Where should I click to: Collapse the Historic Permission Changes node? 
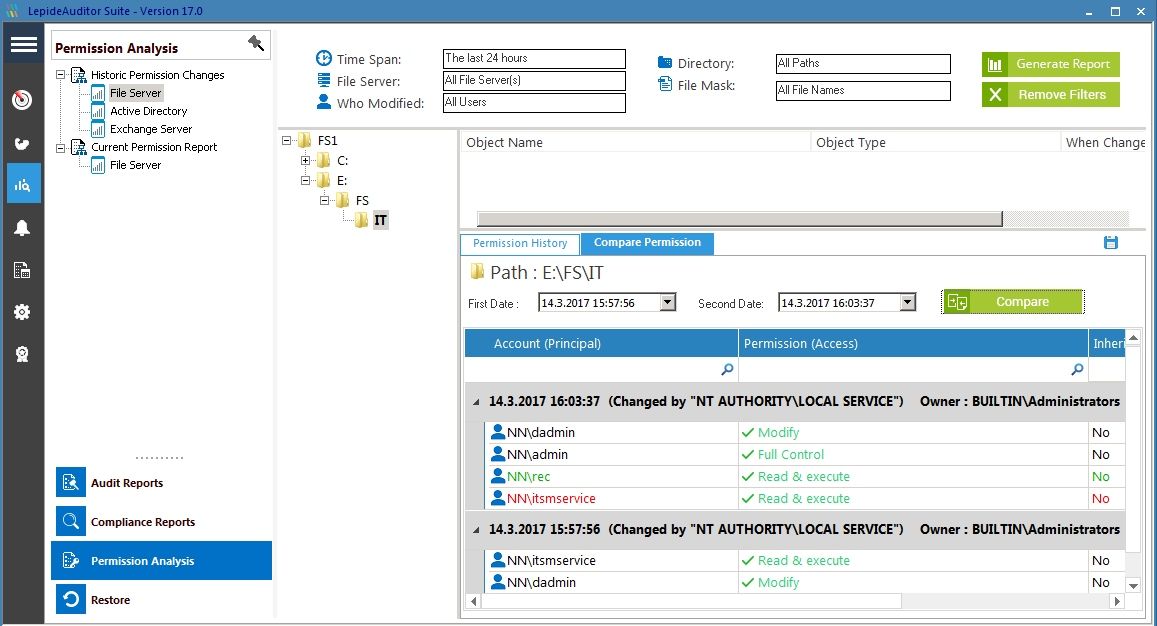click(61, 75)
